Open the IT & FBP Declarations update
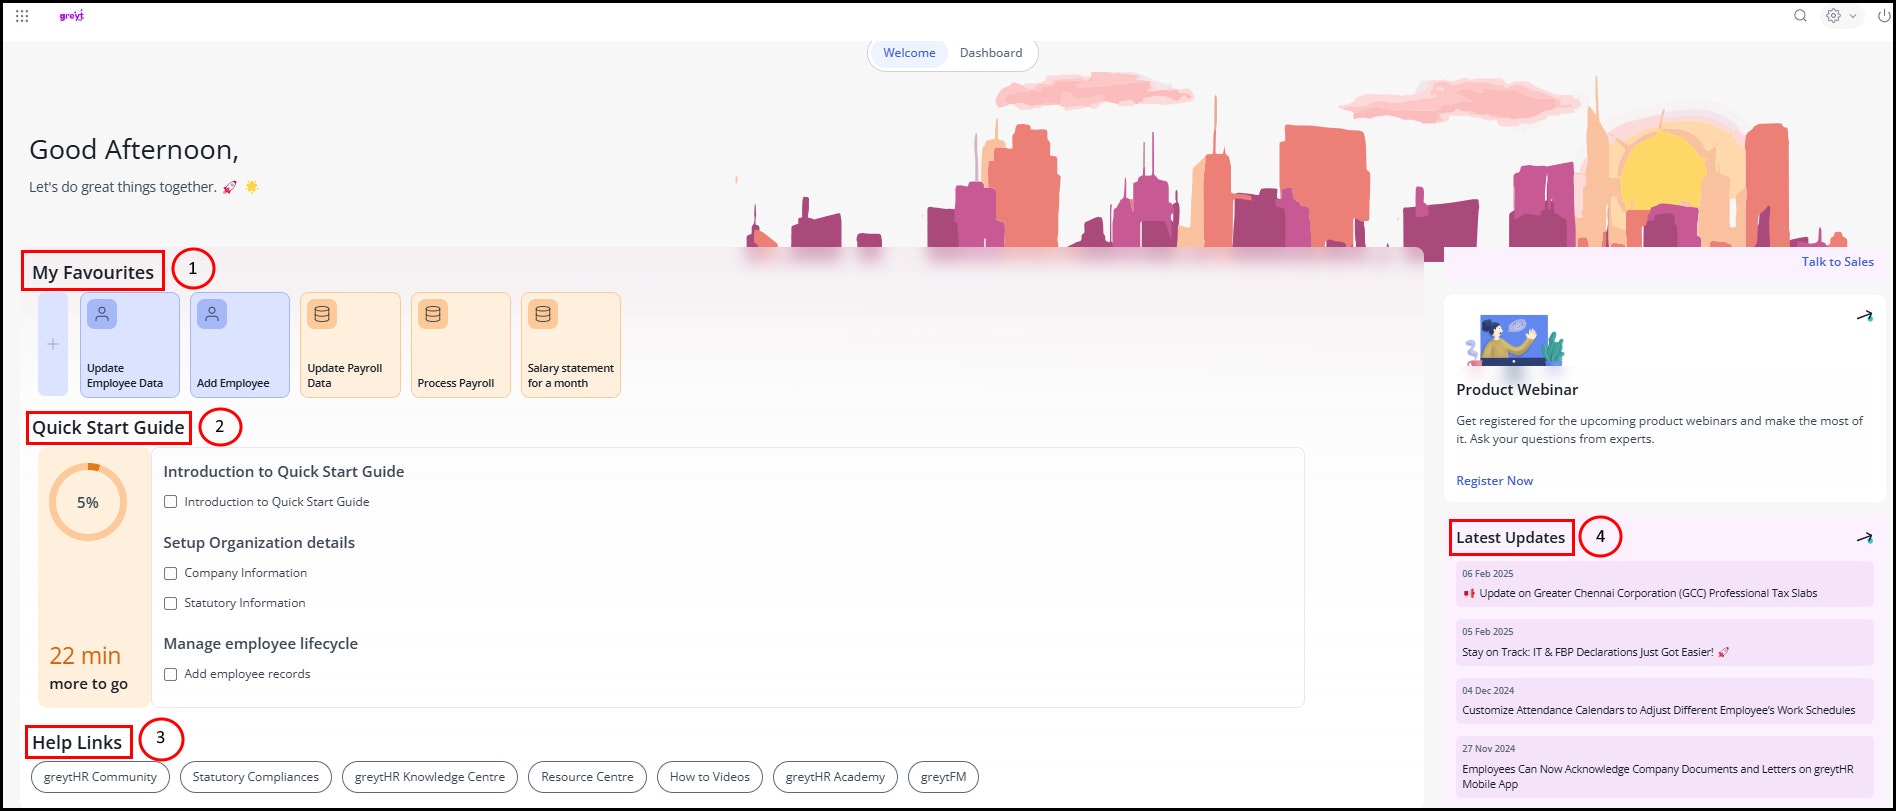Viewport: 1896px width, 811px height. click(1665, 642)
